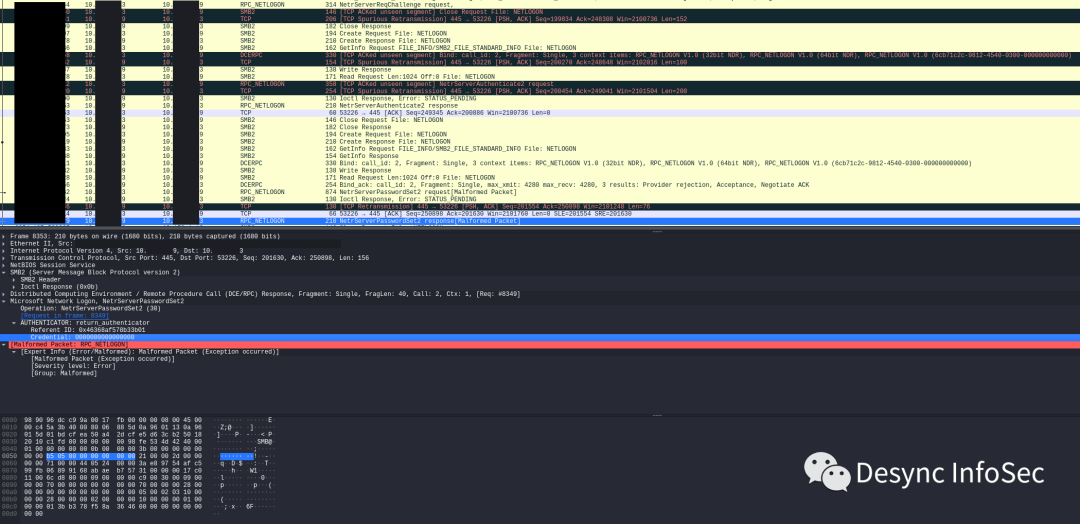
Task: Expand the Ioctl Response (0x0b) subtree
Action: (x=14, y=286)
